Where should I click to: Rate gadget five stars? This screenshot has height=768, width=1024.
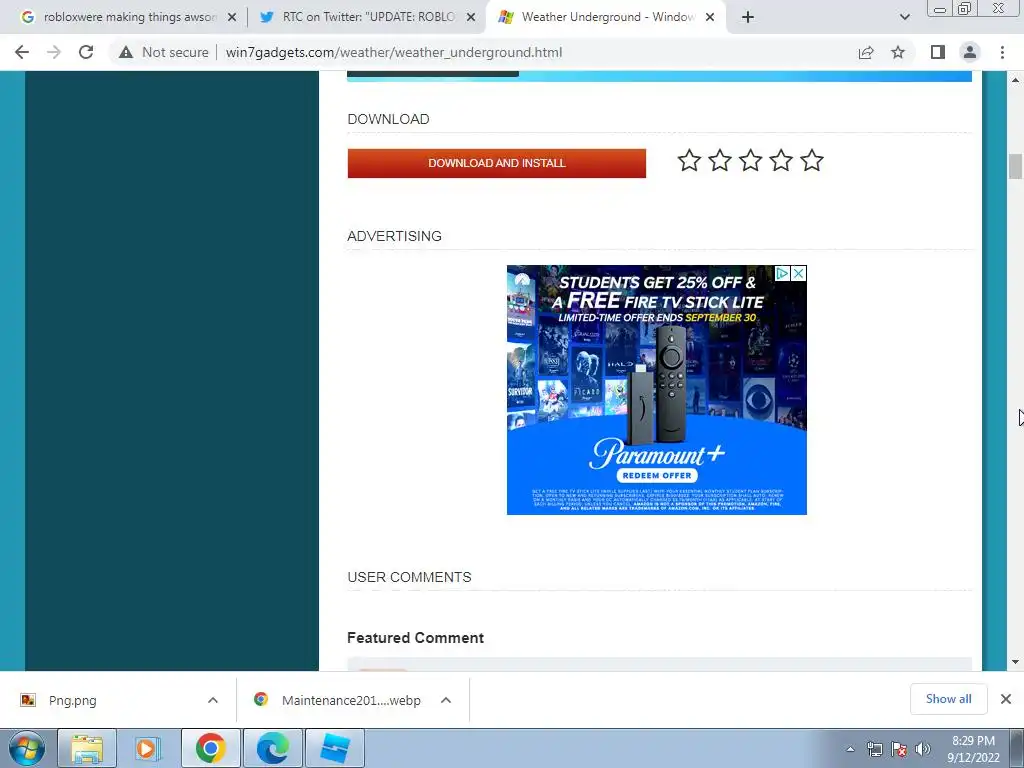[812, 160]
